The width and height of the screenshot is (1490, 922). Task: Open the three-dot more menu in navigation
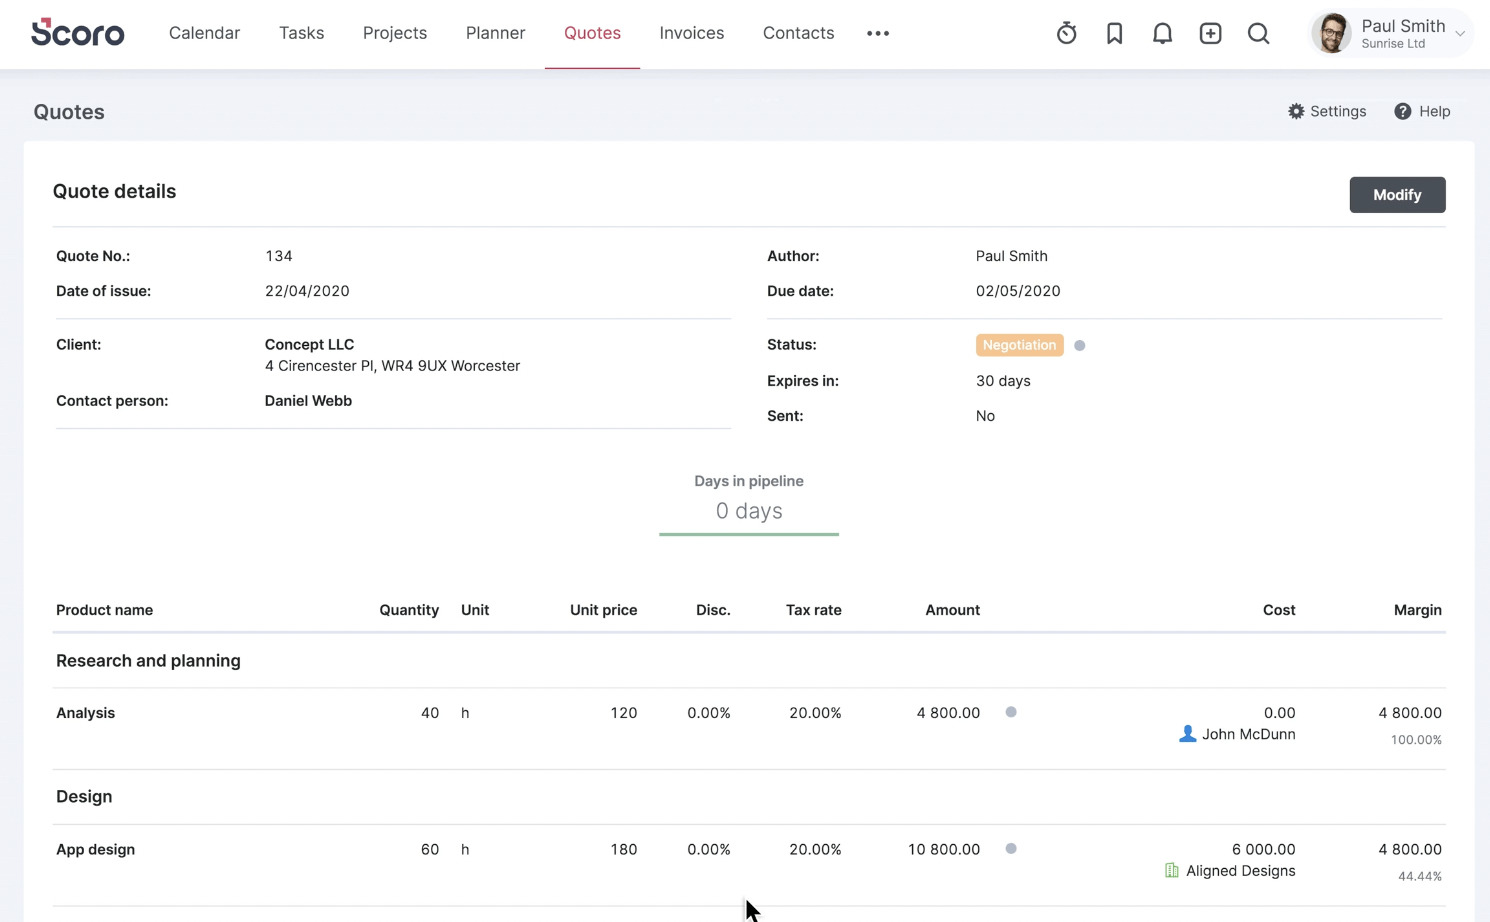click(x=878, y=33)
